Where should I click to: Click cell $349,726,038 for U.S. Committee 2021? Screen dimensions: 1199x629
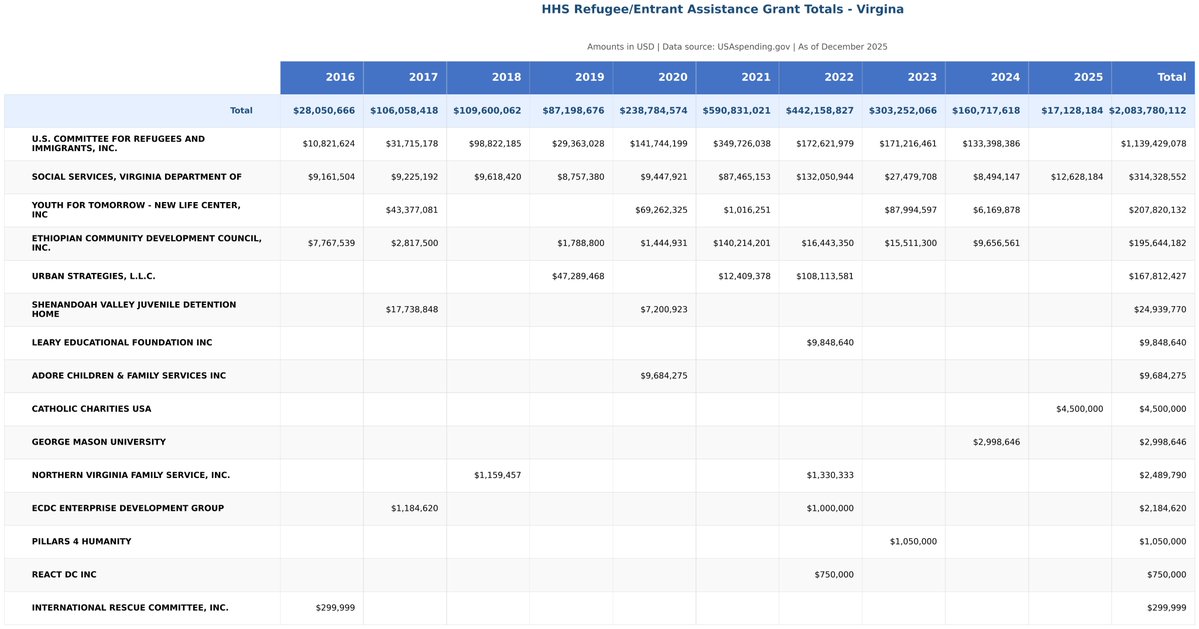[741, 144]
